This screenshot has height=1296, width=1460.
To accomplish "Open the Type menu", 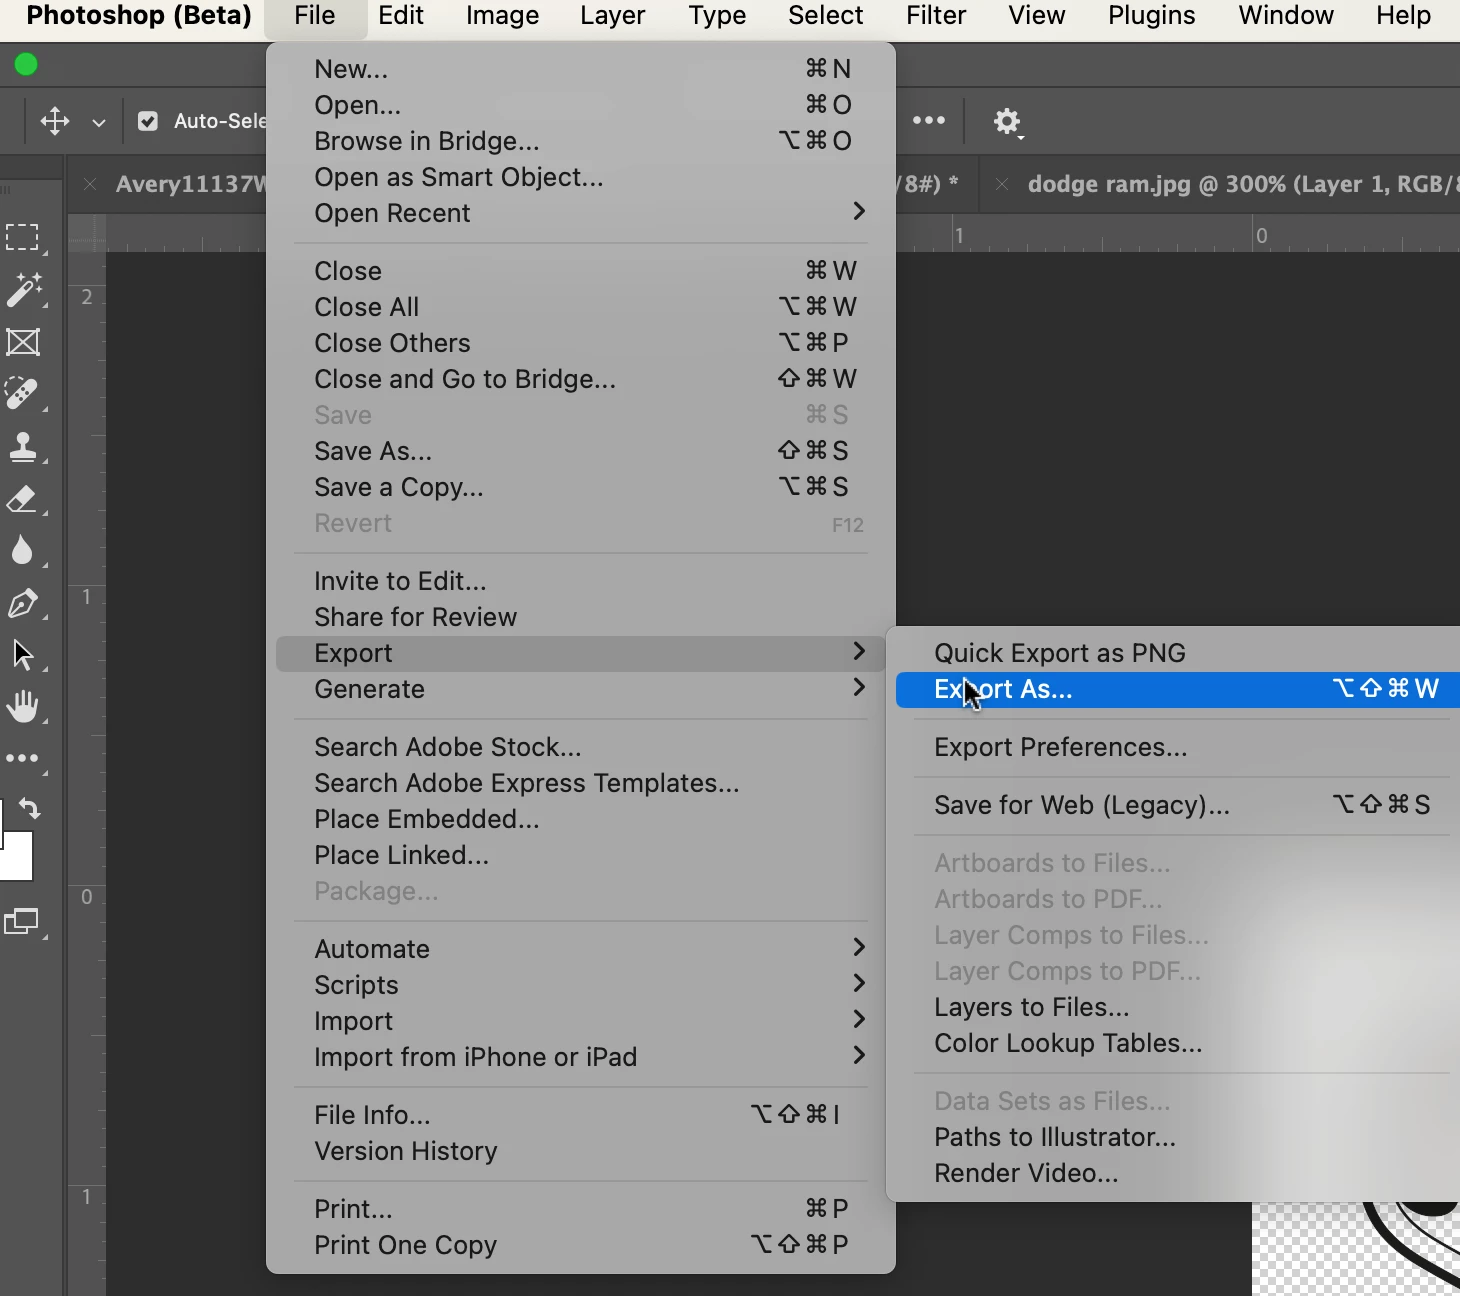I will pyautogui.click(x=717, y=16).
